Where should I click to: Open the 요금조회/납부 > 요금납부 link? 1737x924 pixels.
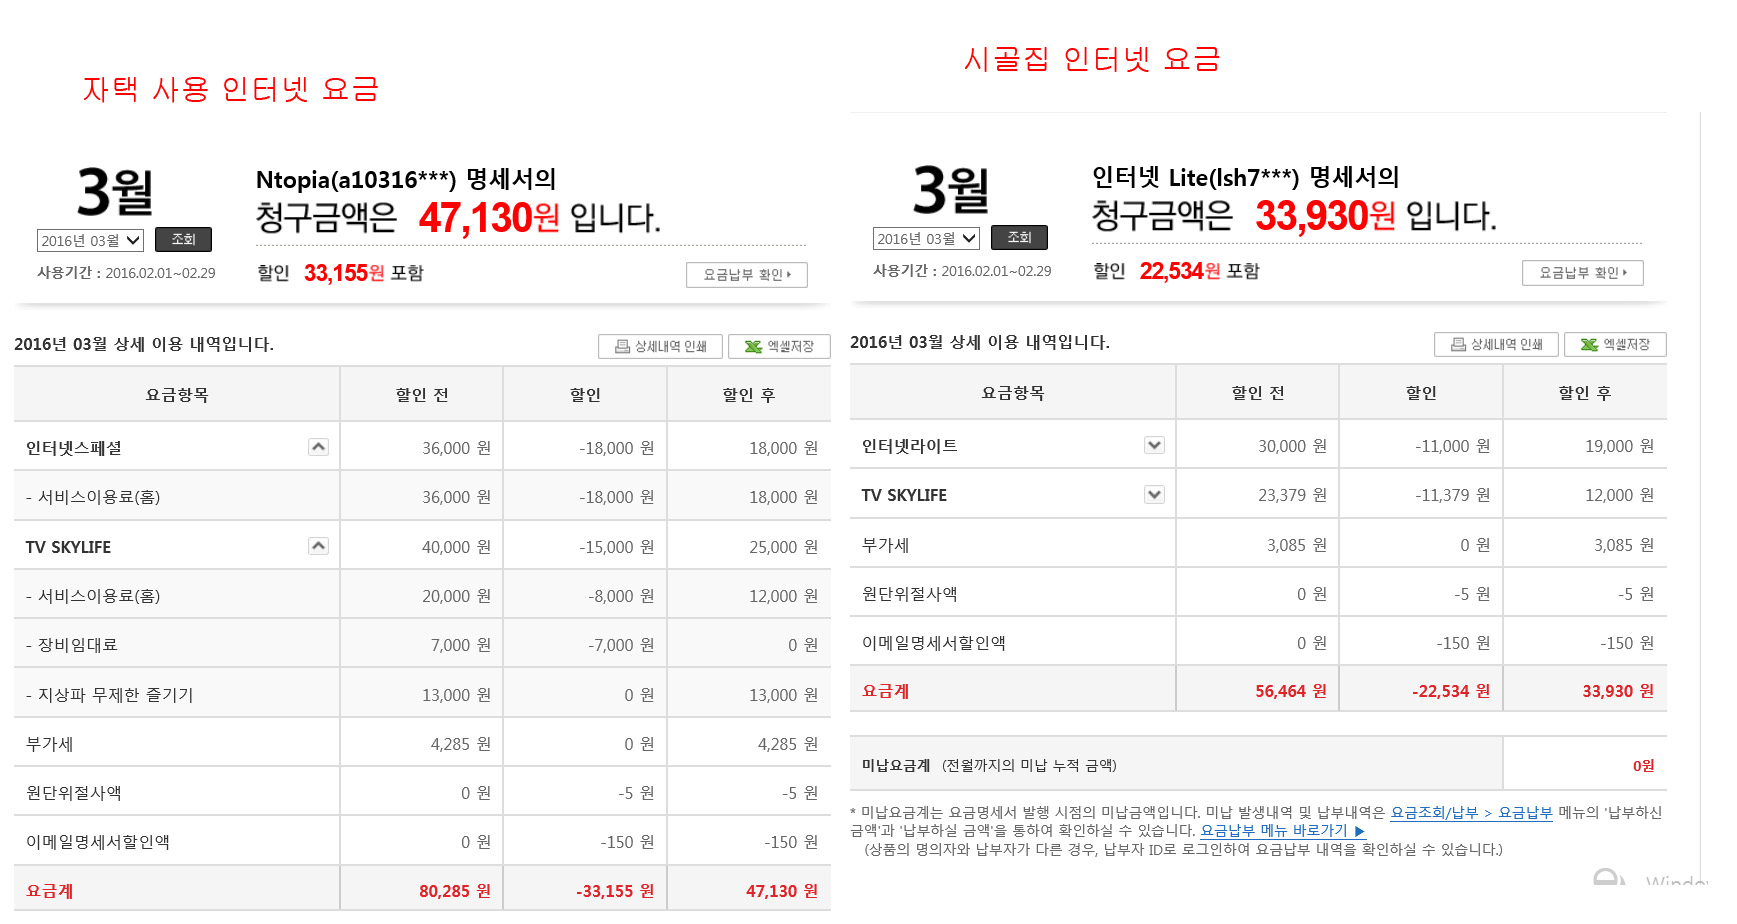tap(1471, 813)
